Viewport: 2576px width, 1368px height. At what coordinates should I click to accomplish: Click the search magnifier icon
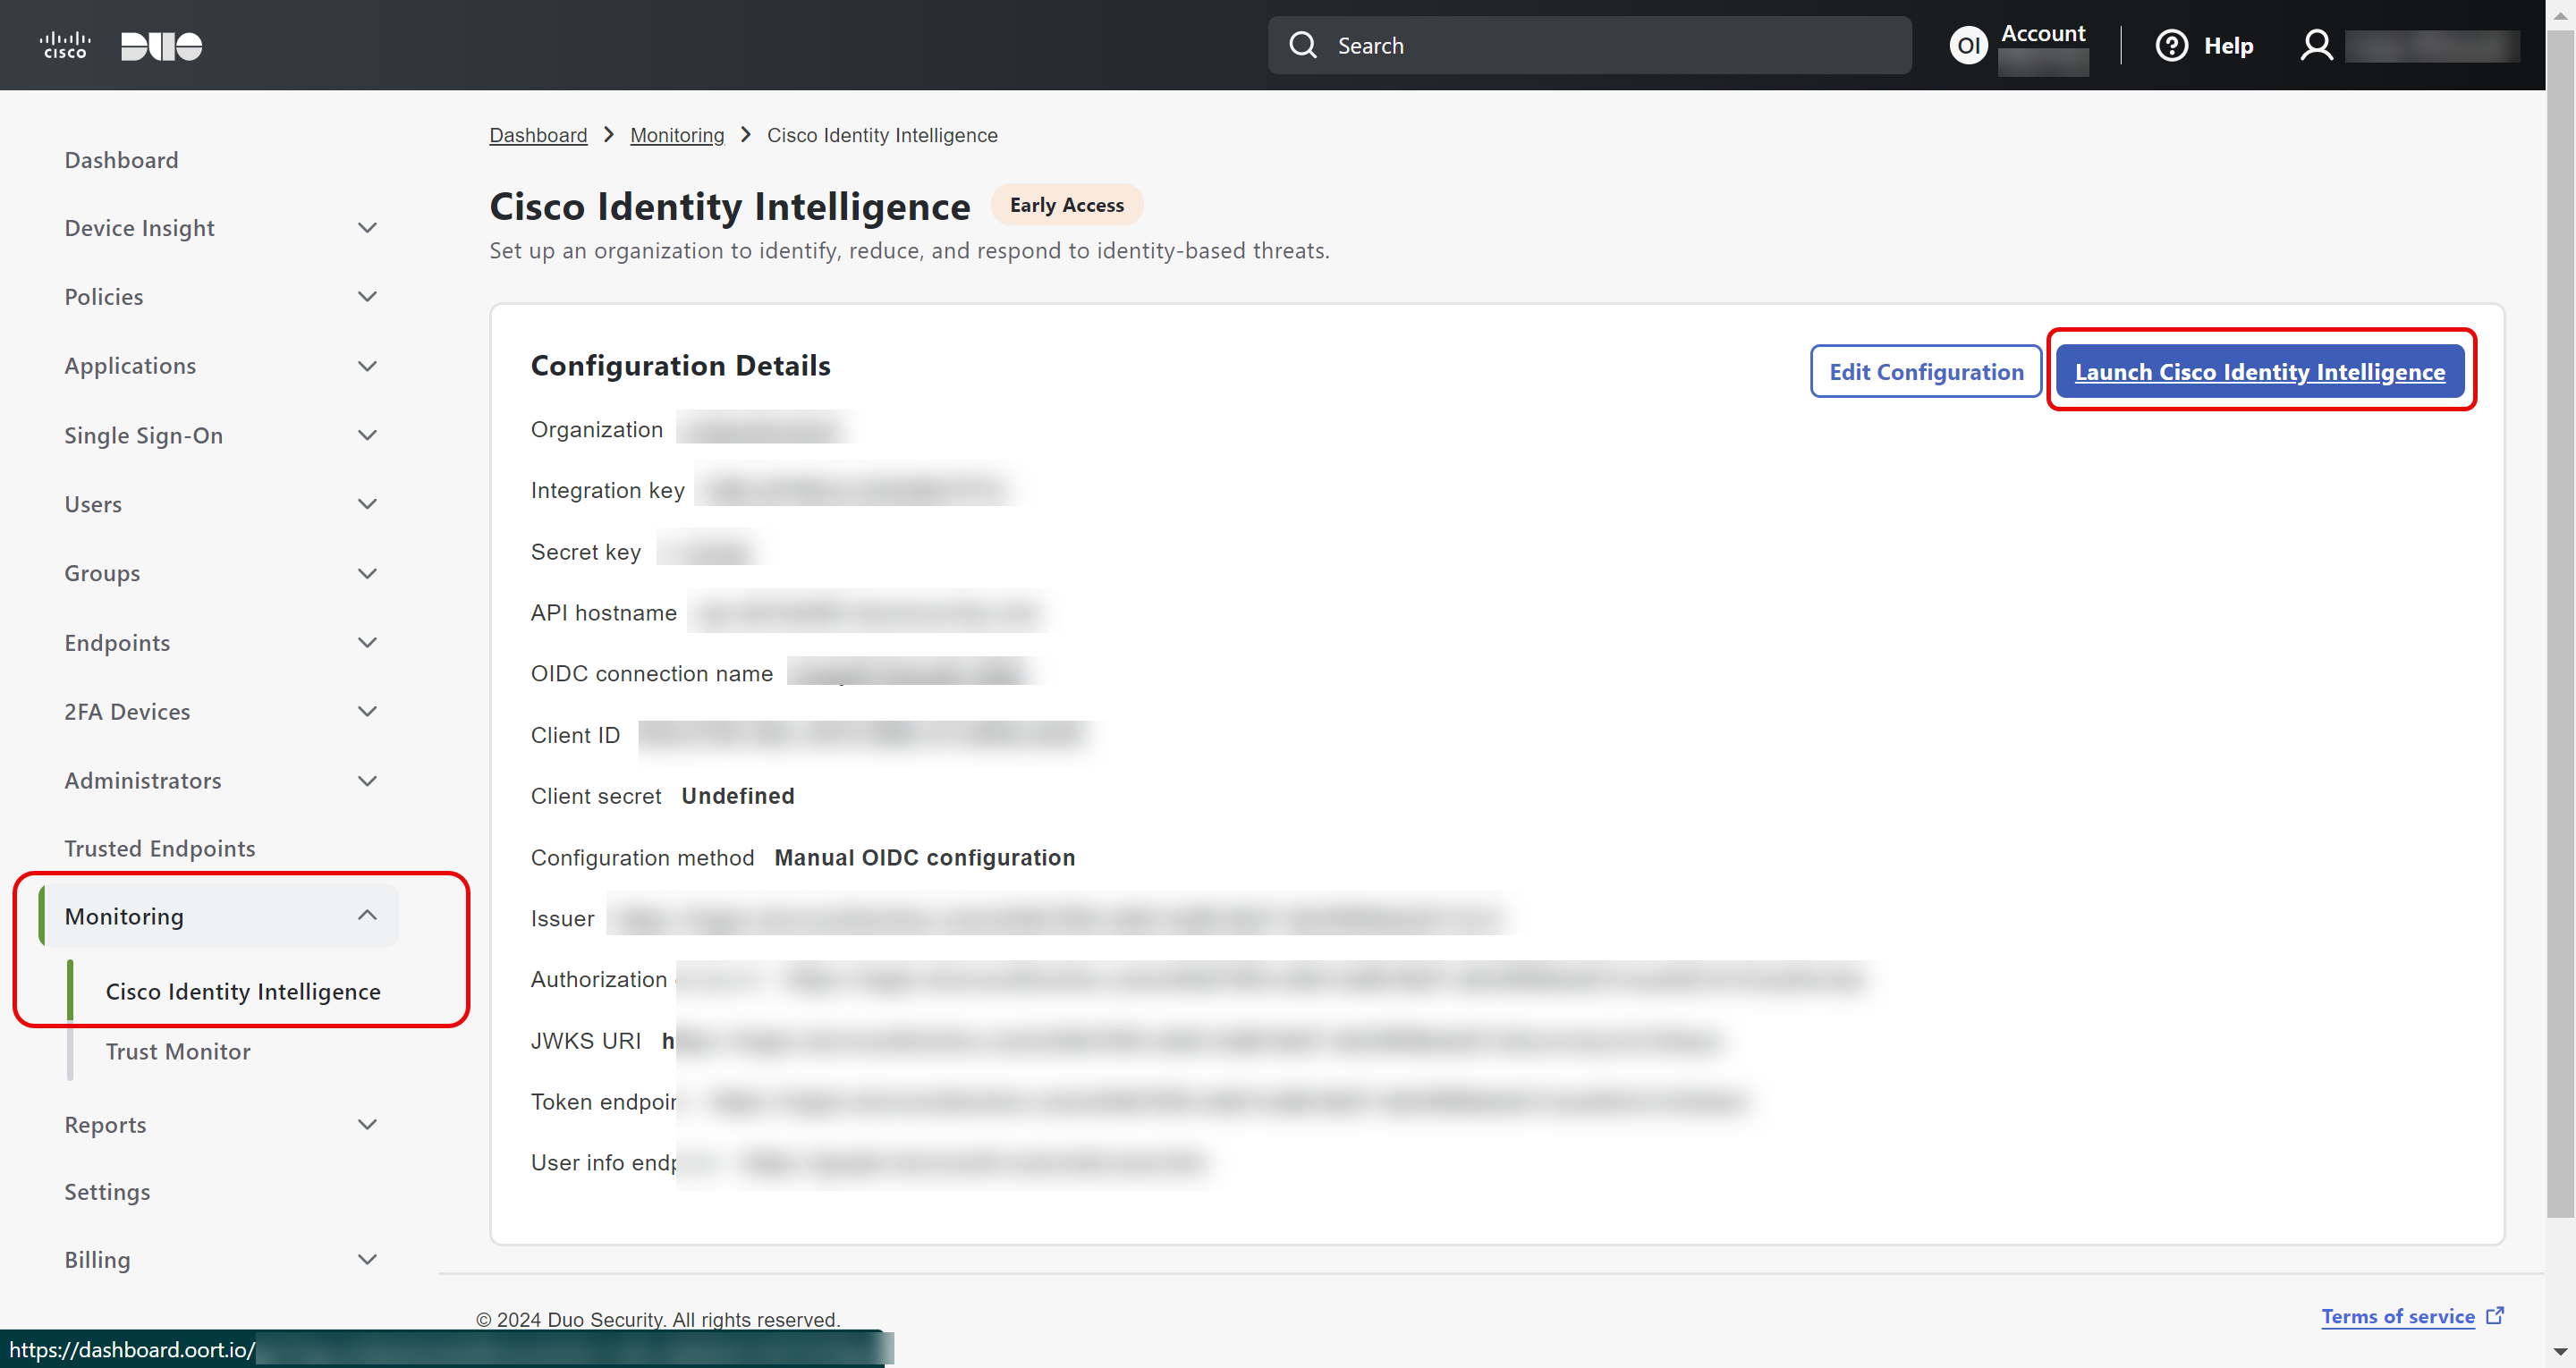(x=1302, y=45)
